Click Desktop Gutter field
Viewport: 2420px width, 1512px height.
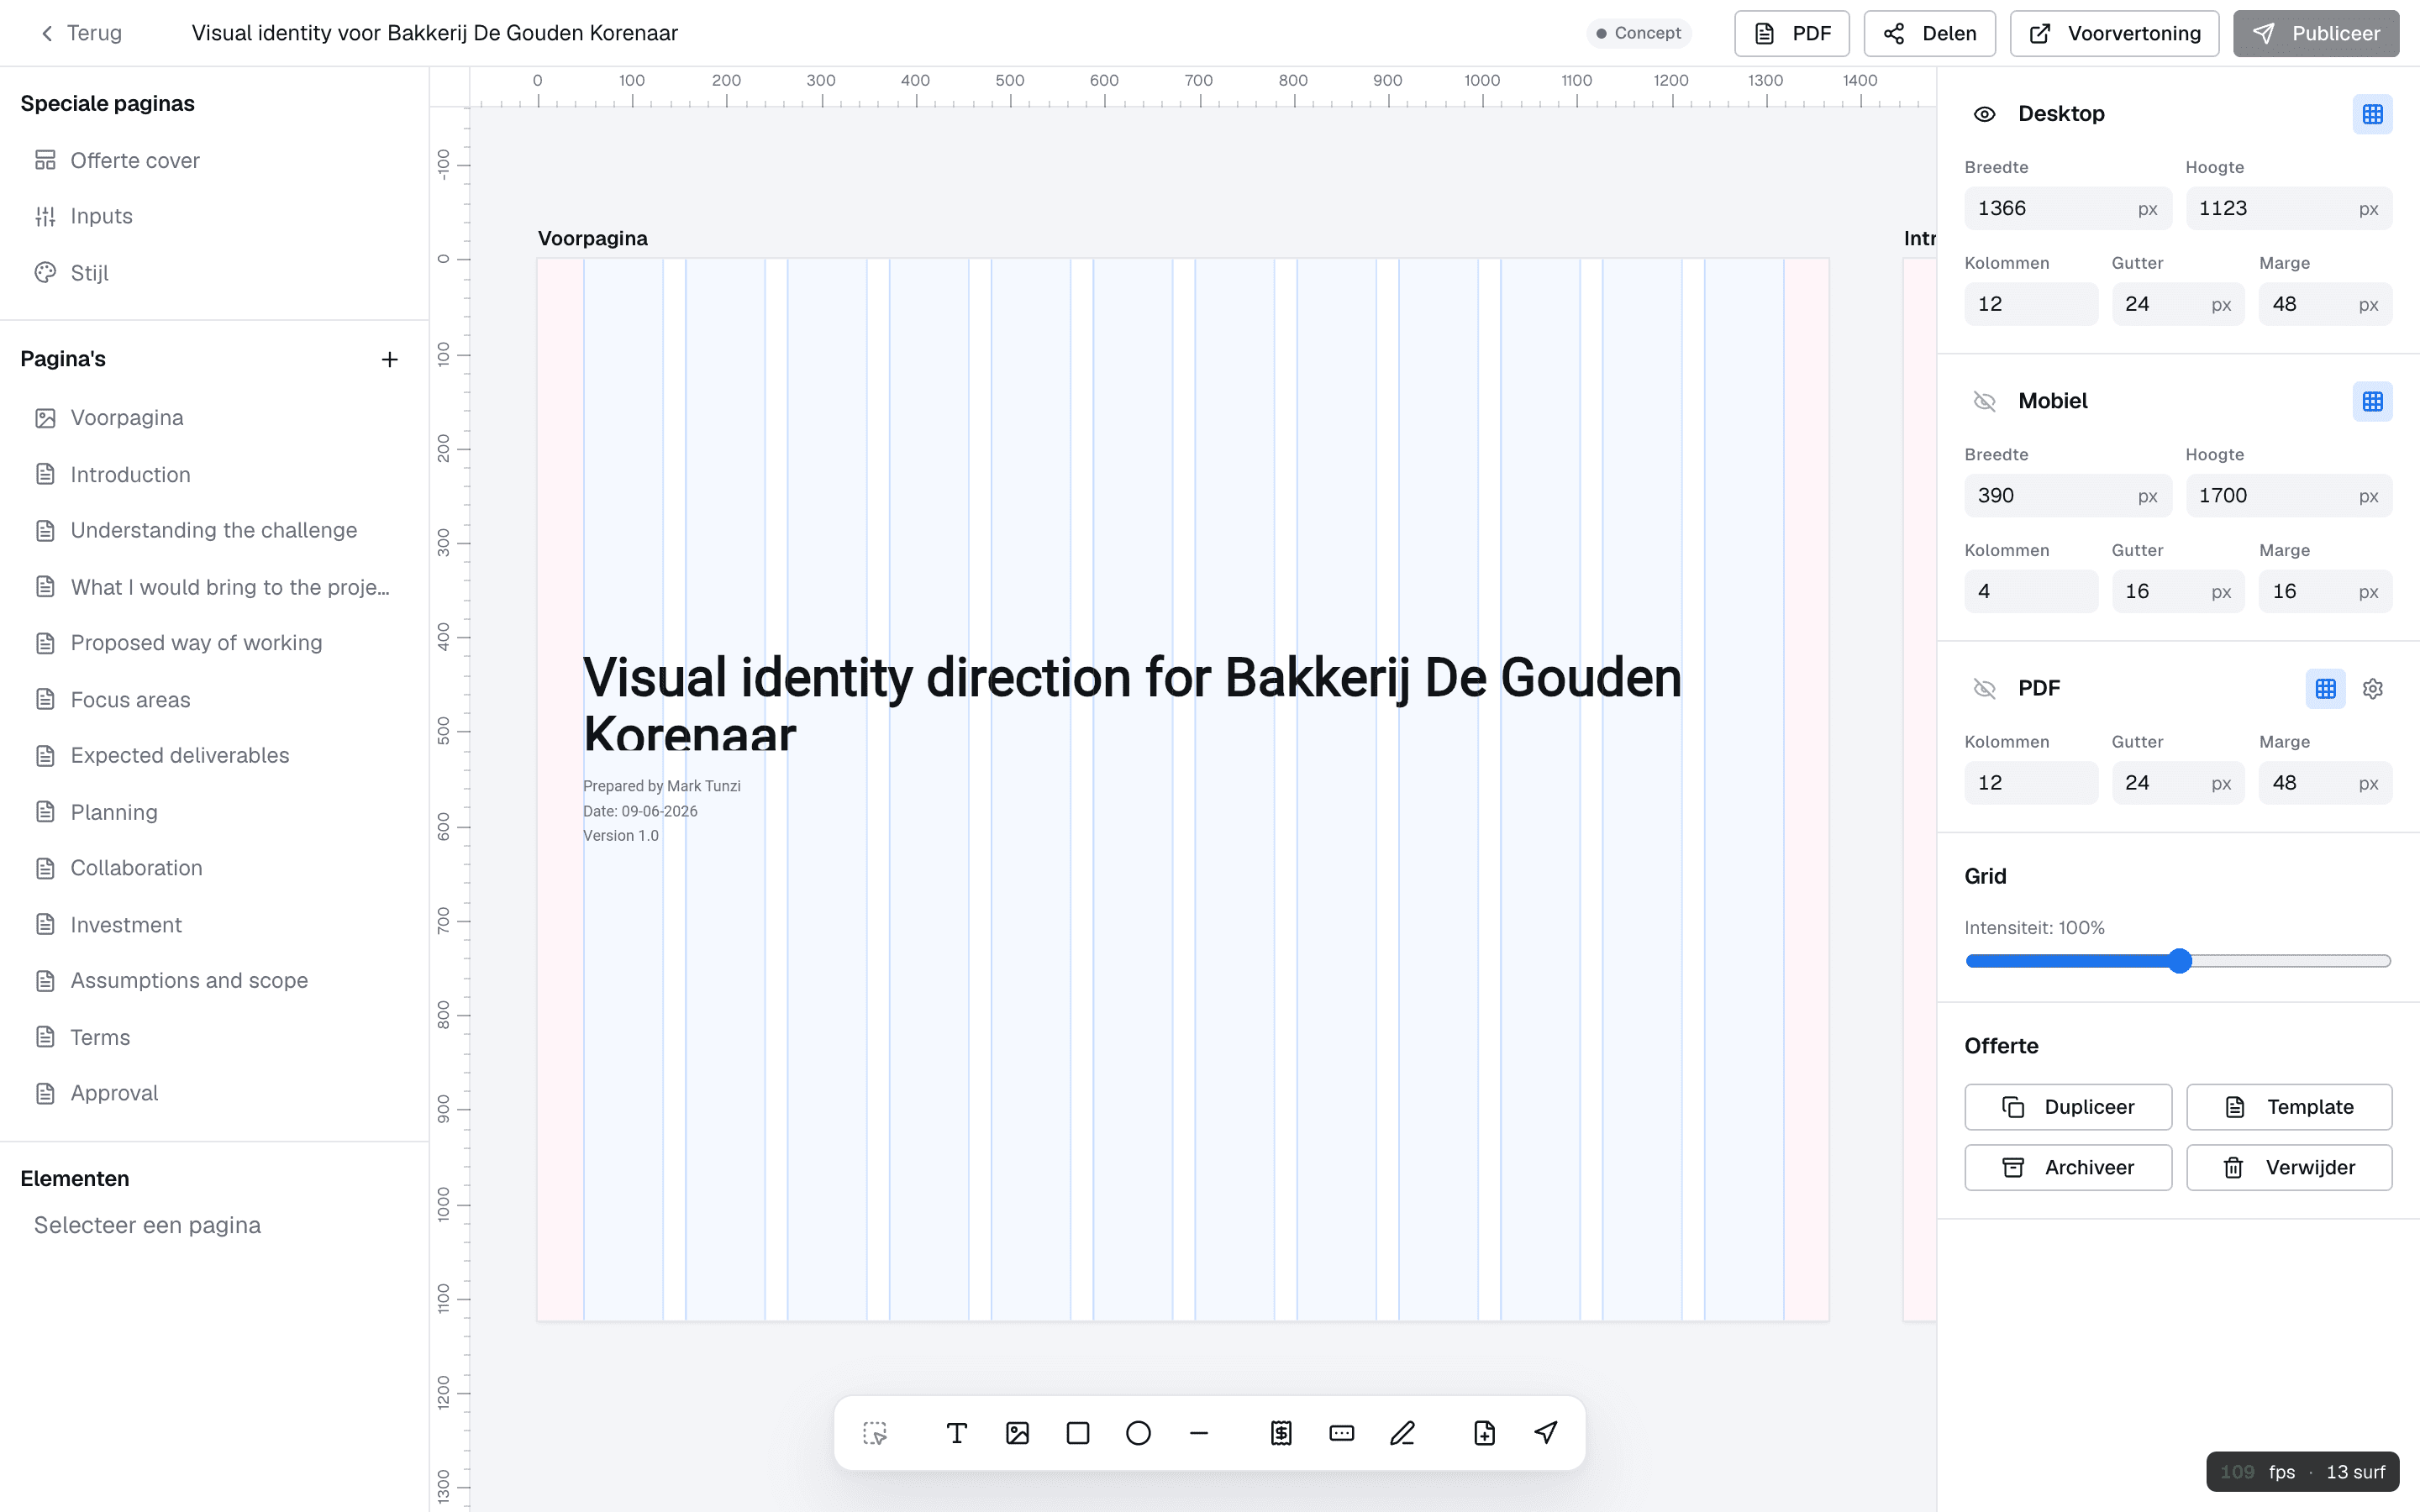pyautogui.click(x=2178, y=304)
